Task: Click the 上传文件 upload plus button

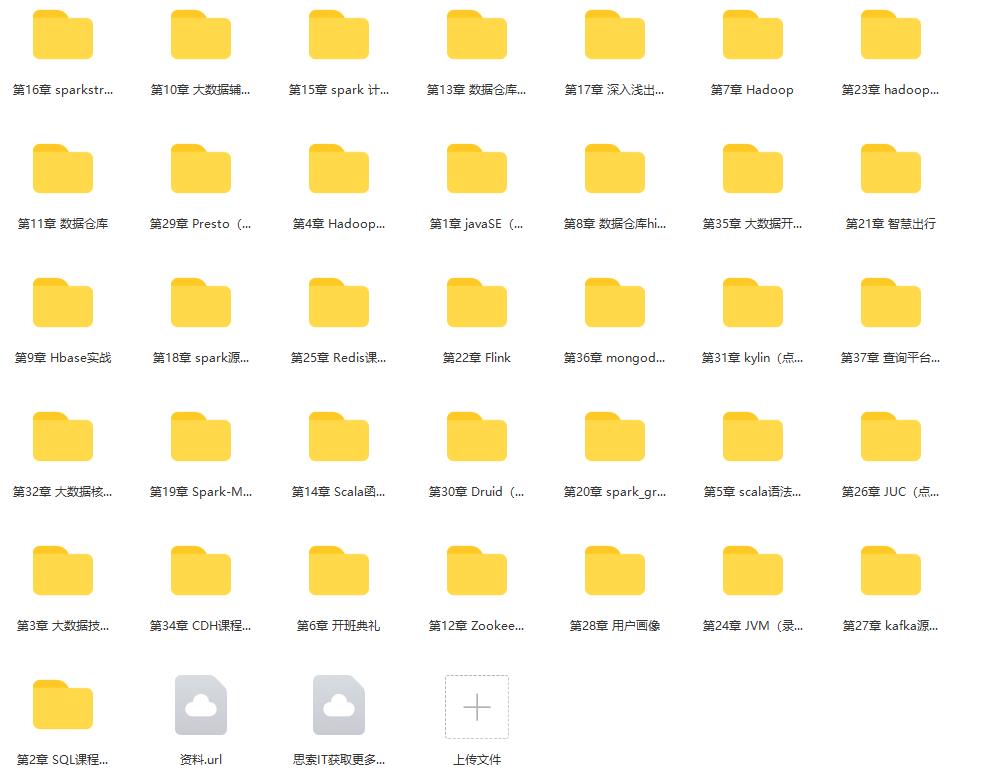Action: [x=477, y=707]
